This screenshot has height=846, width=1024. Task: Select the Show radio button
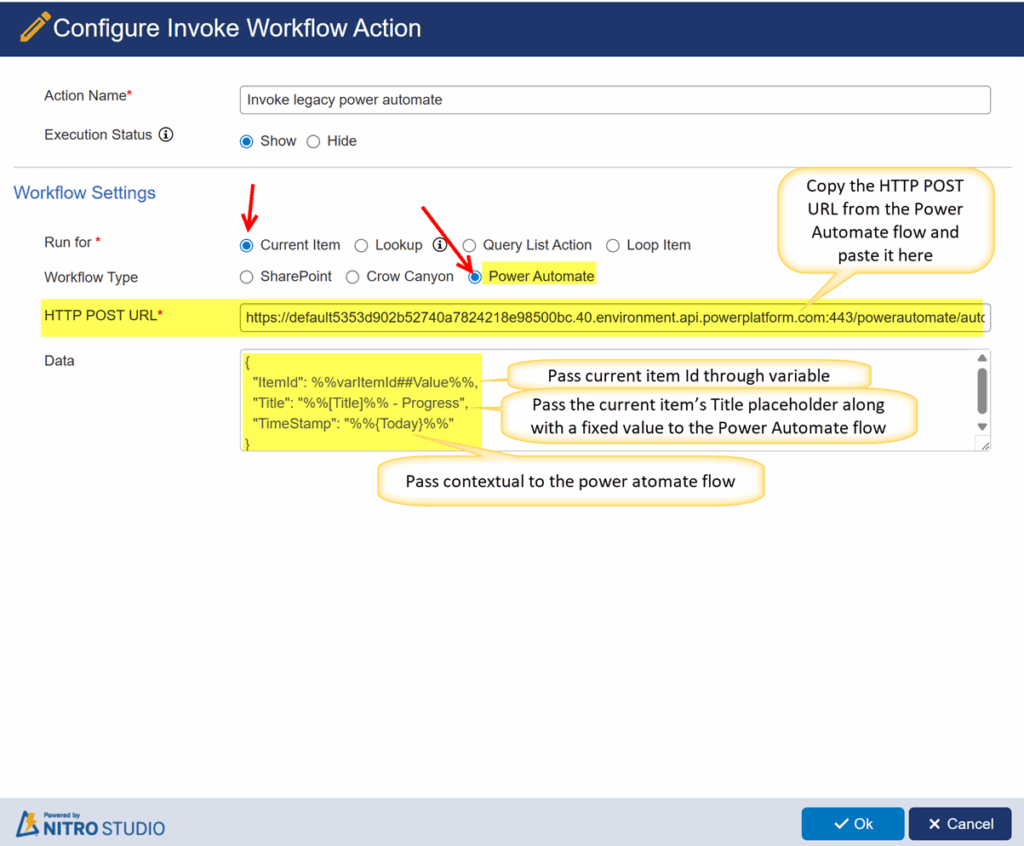click(x=247, y=141)
